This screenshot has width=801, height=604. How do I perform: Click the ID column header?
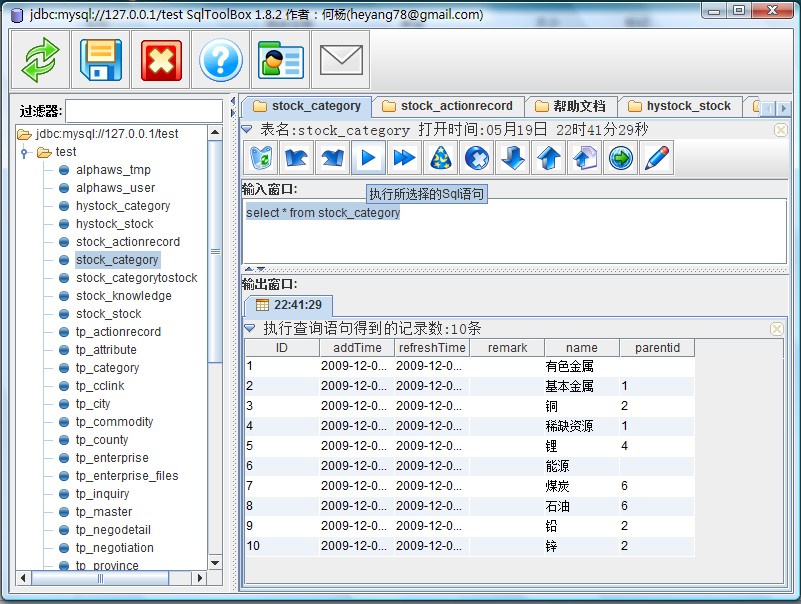coord(282,348)
